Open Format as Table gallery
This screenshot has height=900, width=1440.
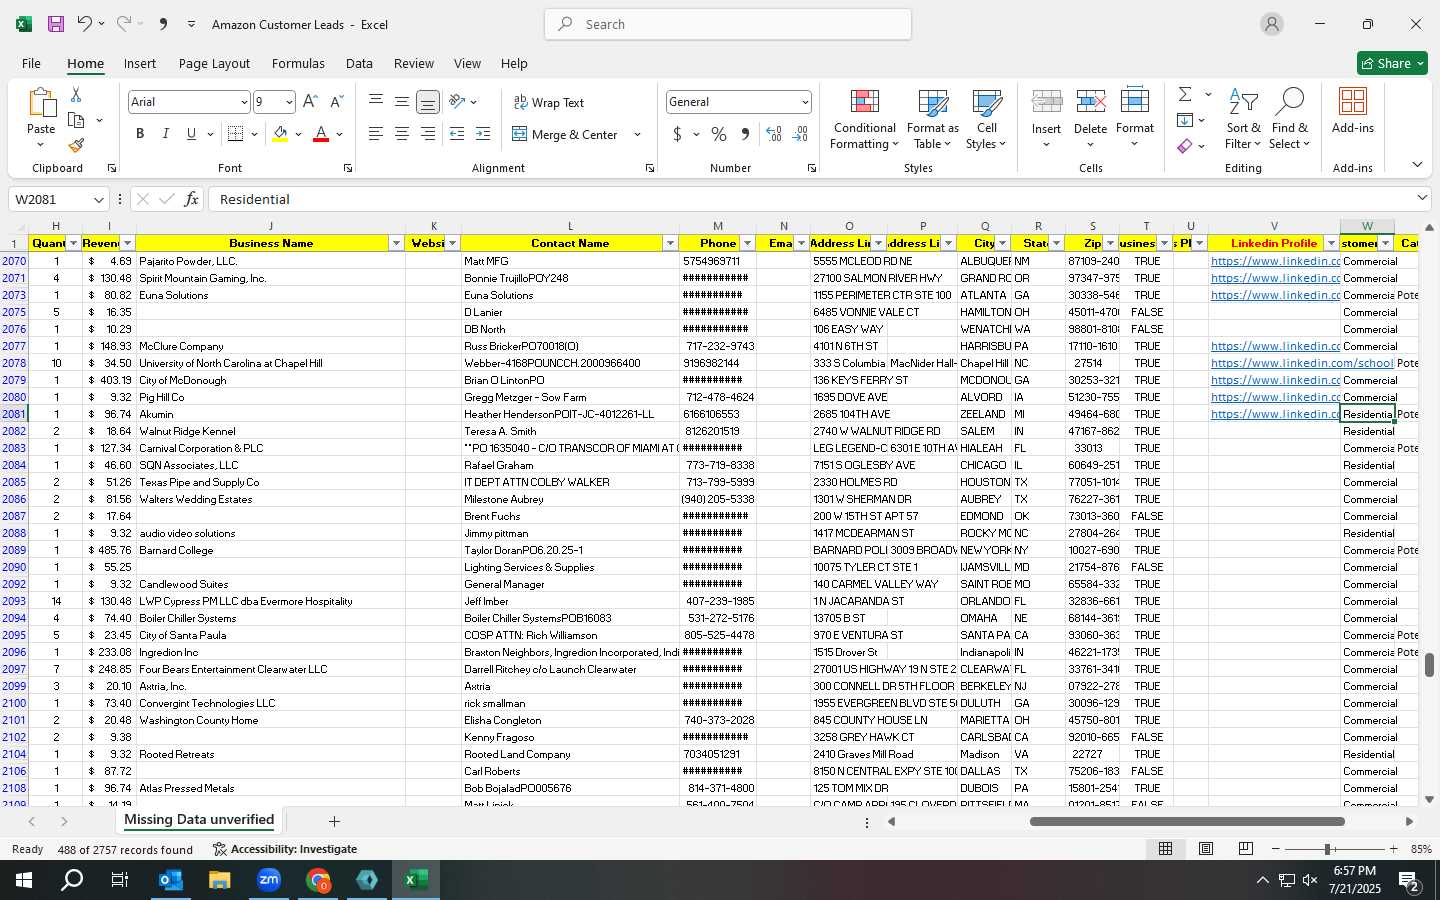pyautogui.click(x=932, y=120)
